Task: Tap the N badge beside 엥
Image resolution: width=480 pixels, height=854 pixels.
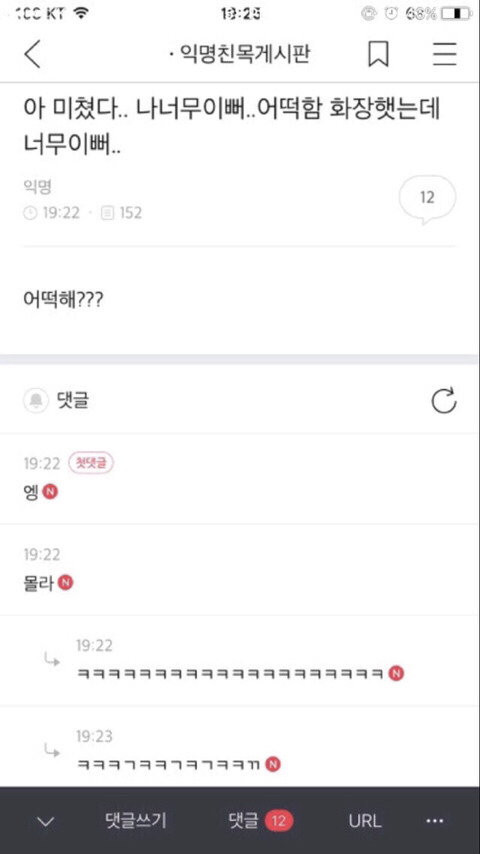Action: pyautogui.click(x=50, y=492)
